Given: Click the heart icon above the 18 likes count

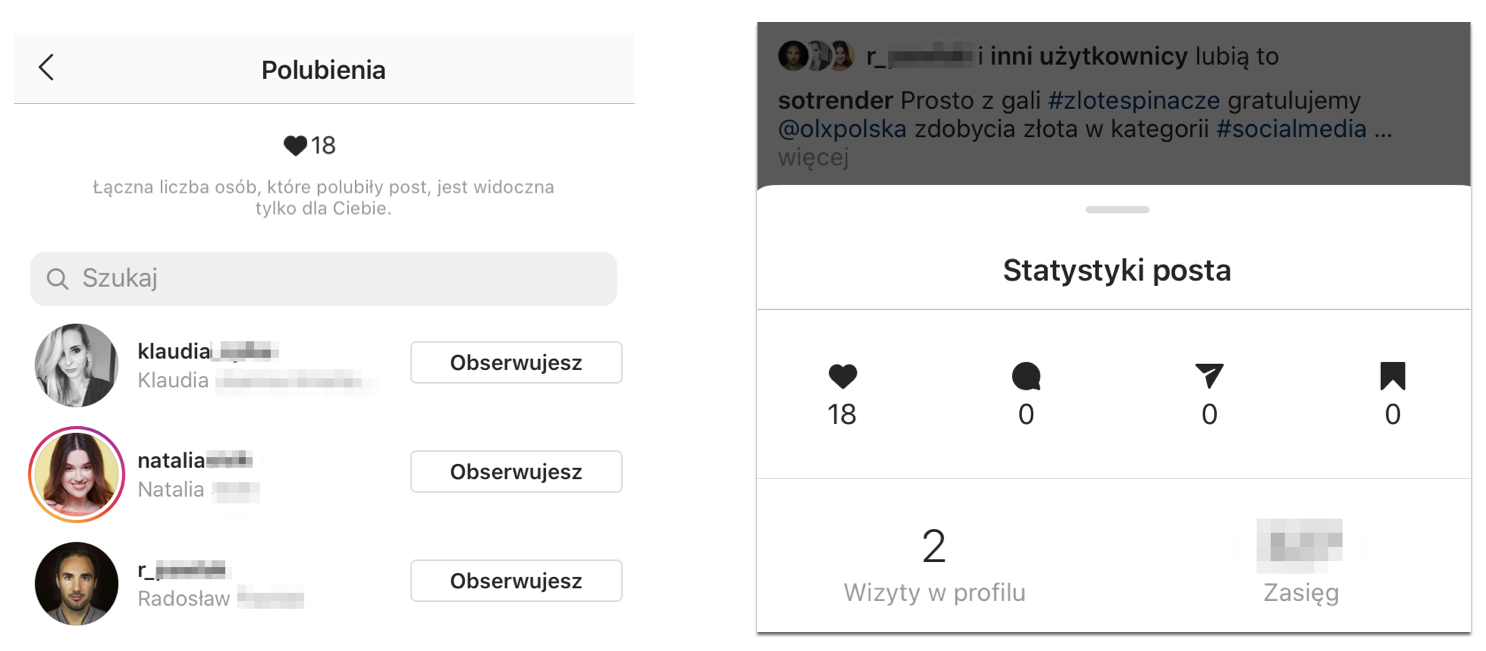Looking at the screenshot, I should [x=295, y=146].
